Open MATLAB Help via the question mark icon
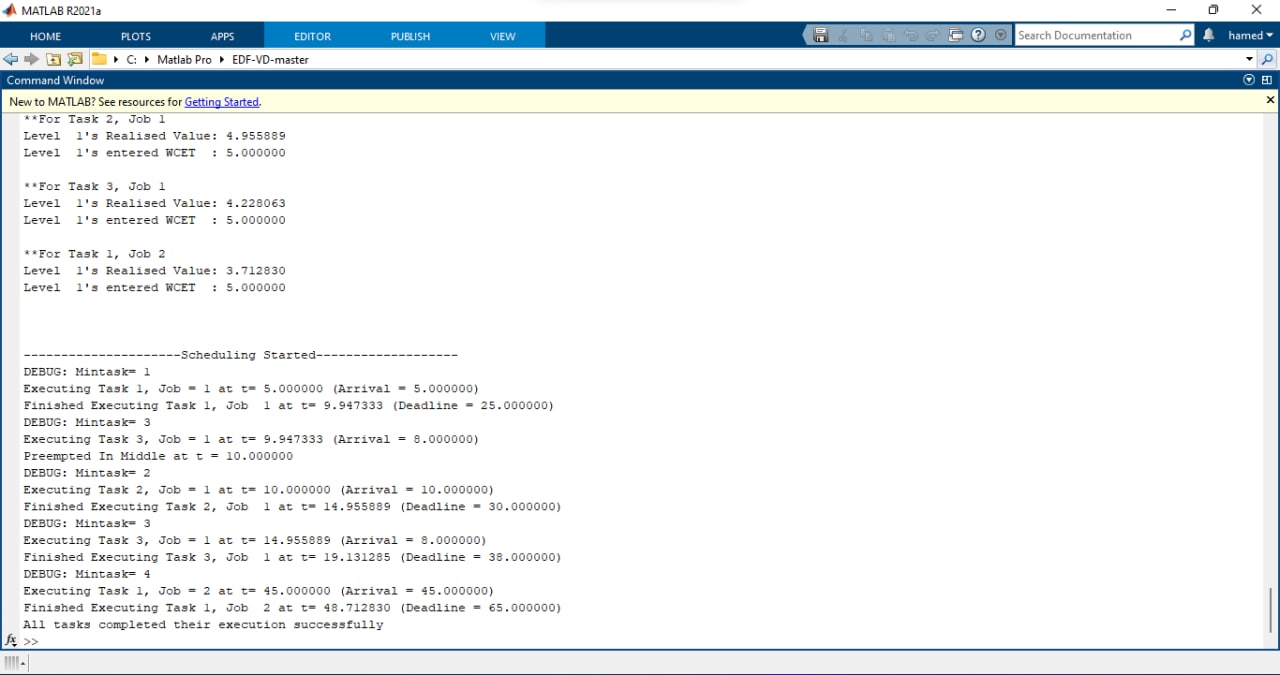 pyautogui.click(x=978, y=35)
